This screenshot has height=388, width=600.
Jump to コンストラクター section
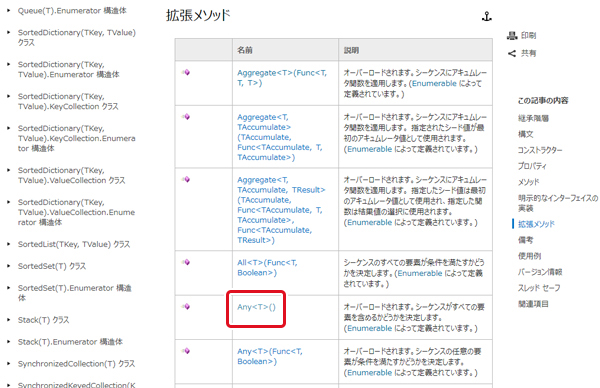(x=540, y=150)
